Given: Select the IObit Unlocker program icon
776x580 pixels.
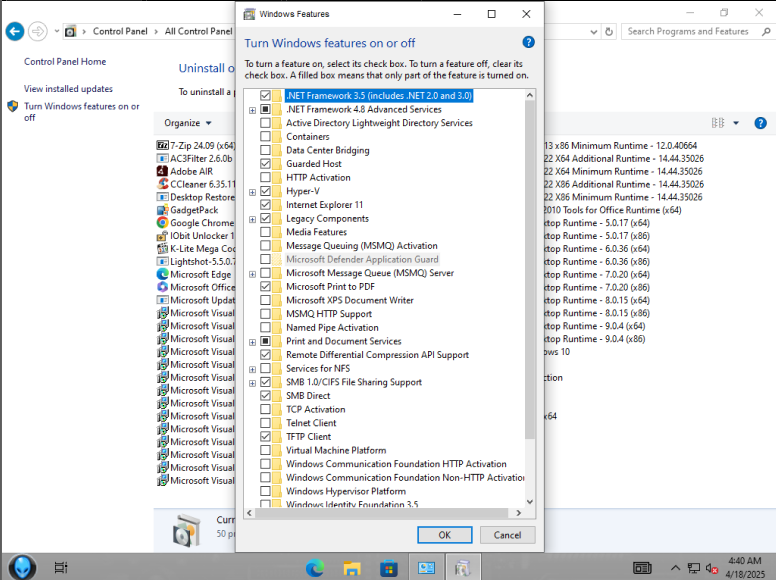Looking at the screenshot, I should [162, 236].
